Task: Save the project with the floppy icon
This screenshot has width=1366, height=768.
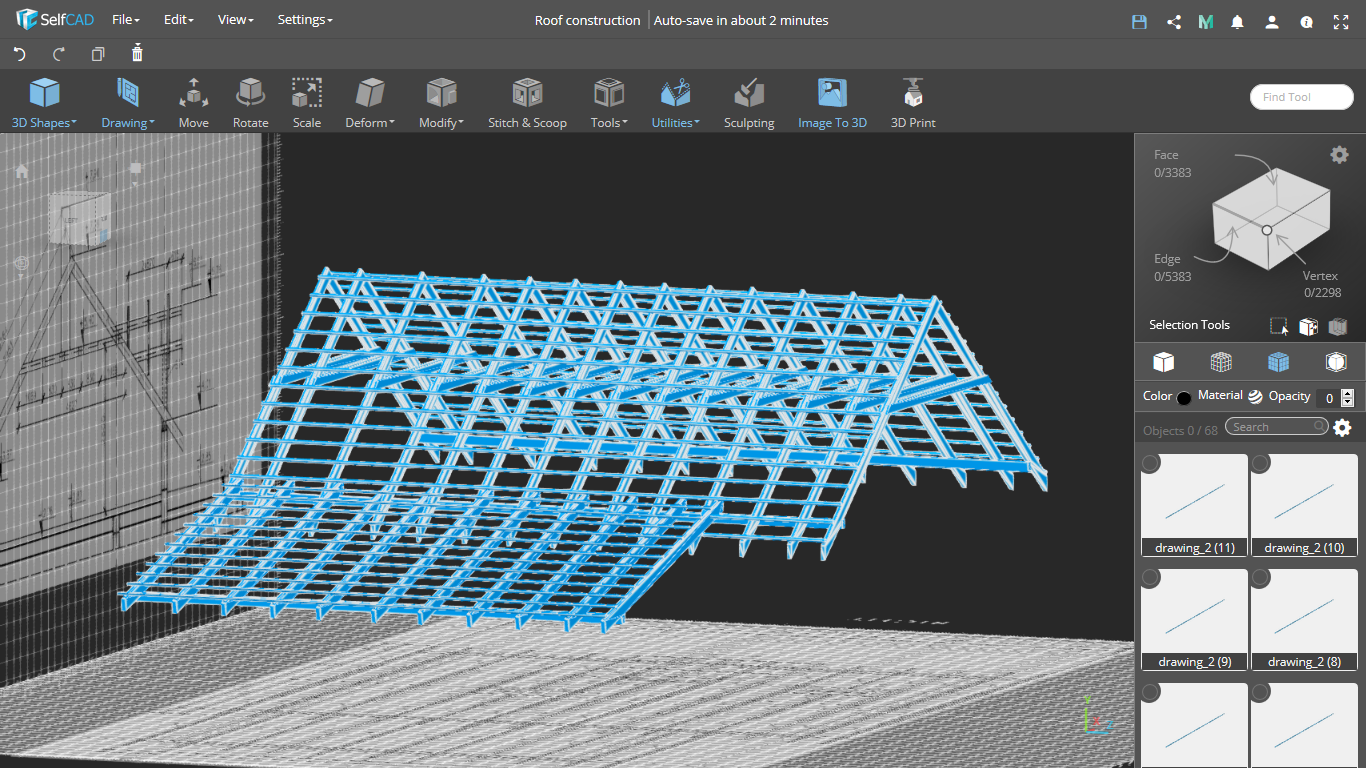Action: (x=1139, y=21)
